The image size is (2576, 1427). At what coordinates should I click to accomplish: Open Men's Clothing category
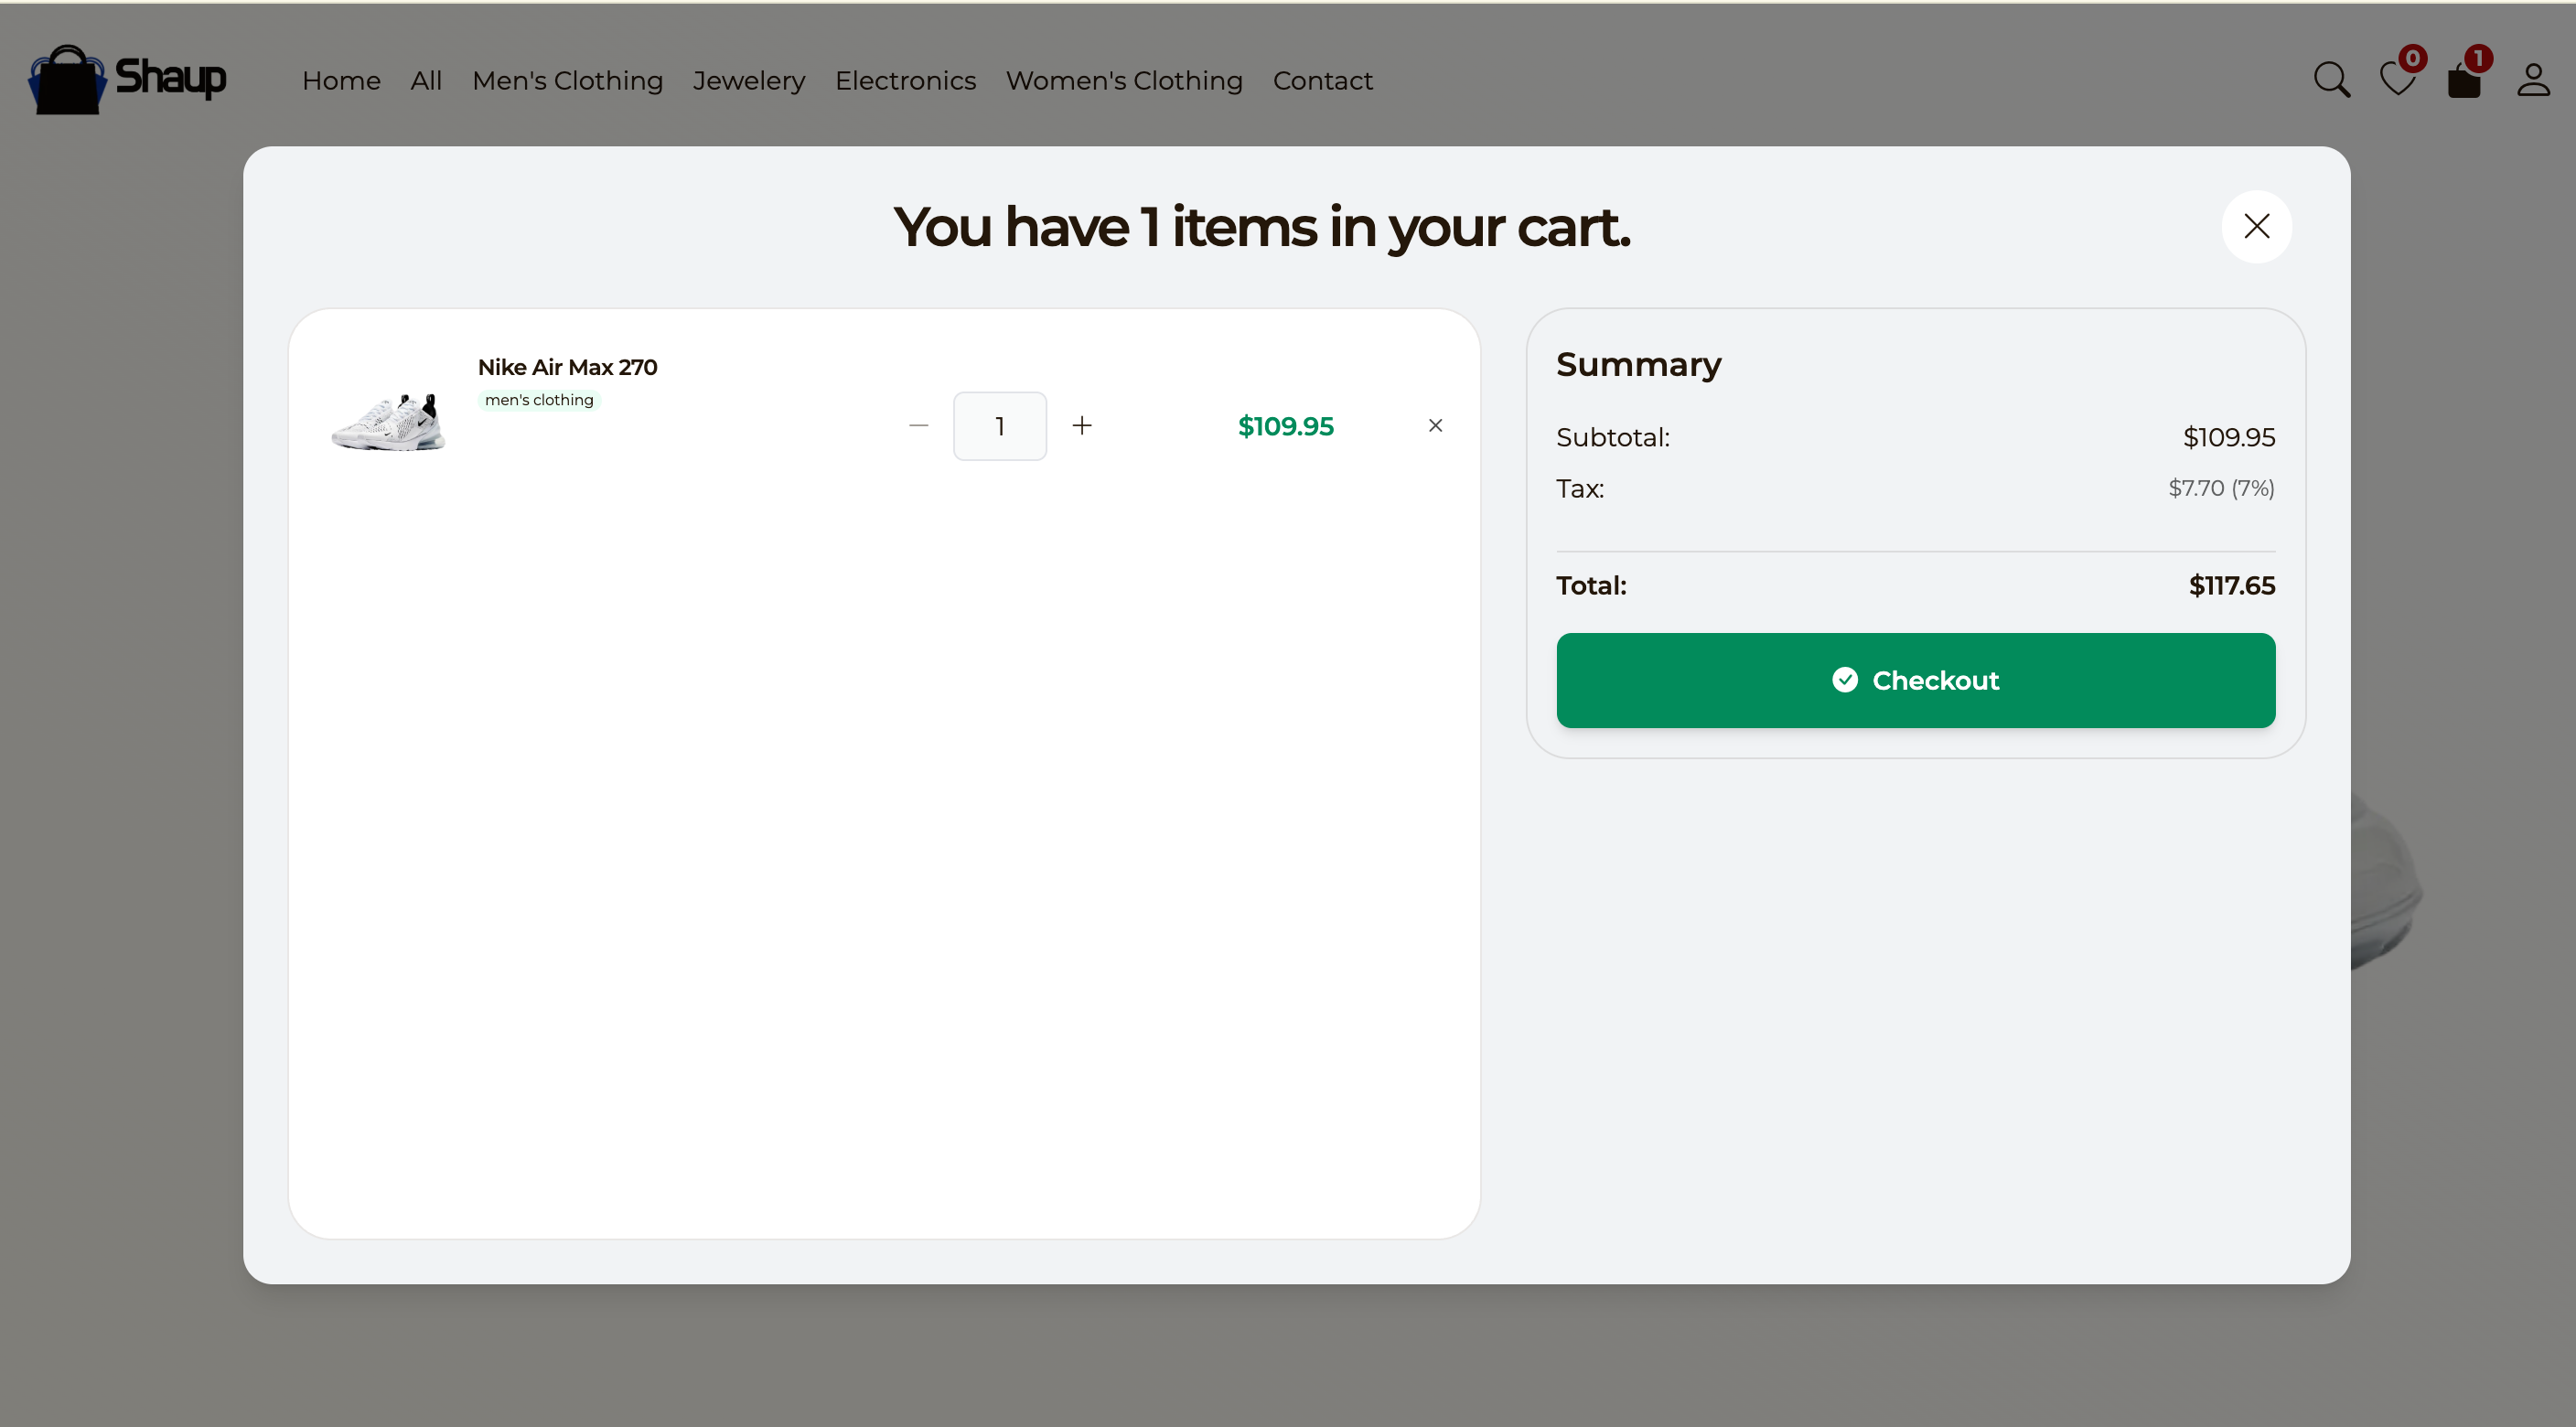pos(567,80)
